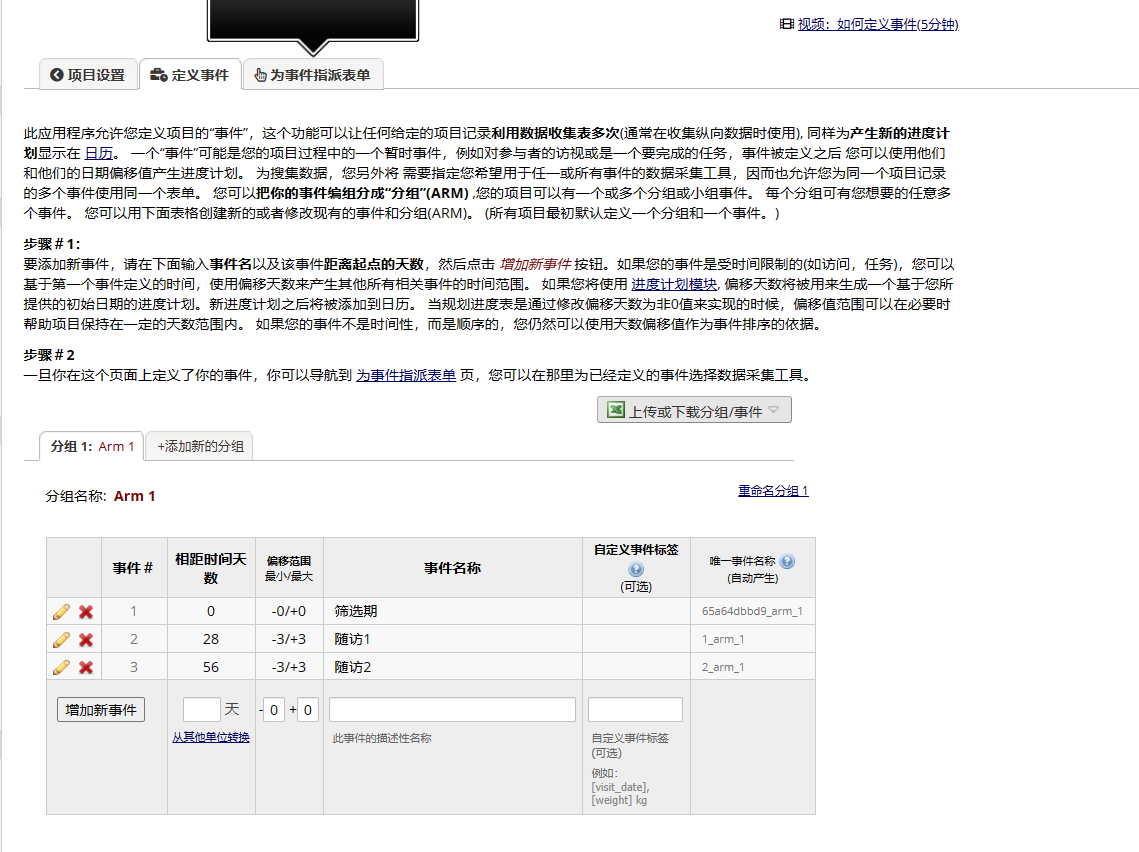Click the red X to delete 随访1
This screenshot has height=852, width=1139.
[84, 639]
